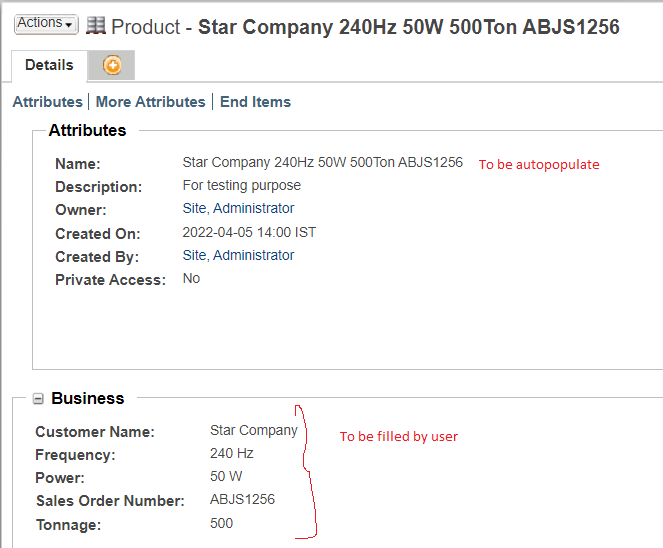This screenshot has height=548, width=663.
Task: Jump to the Attributes link
Action: (x=47, y=102)
